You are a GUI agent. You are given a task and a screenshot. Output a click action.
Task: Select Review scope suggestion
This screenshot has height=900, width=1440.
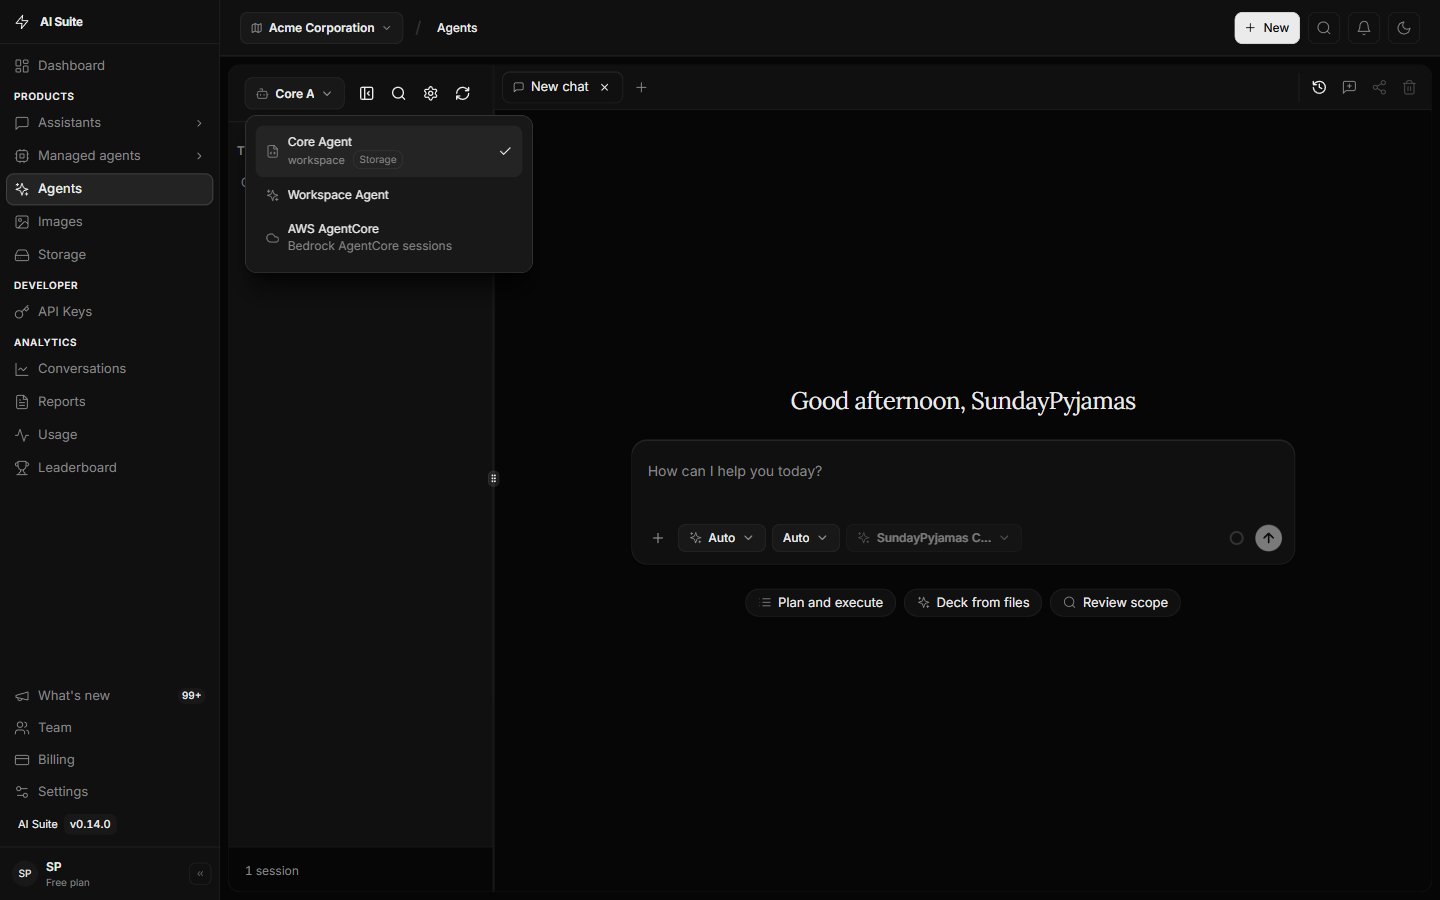coord(1115,603)
